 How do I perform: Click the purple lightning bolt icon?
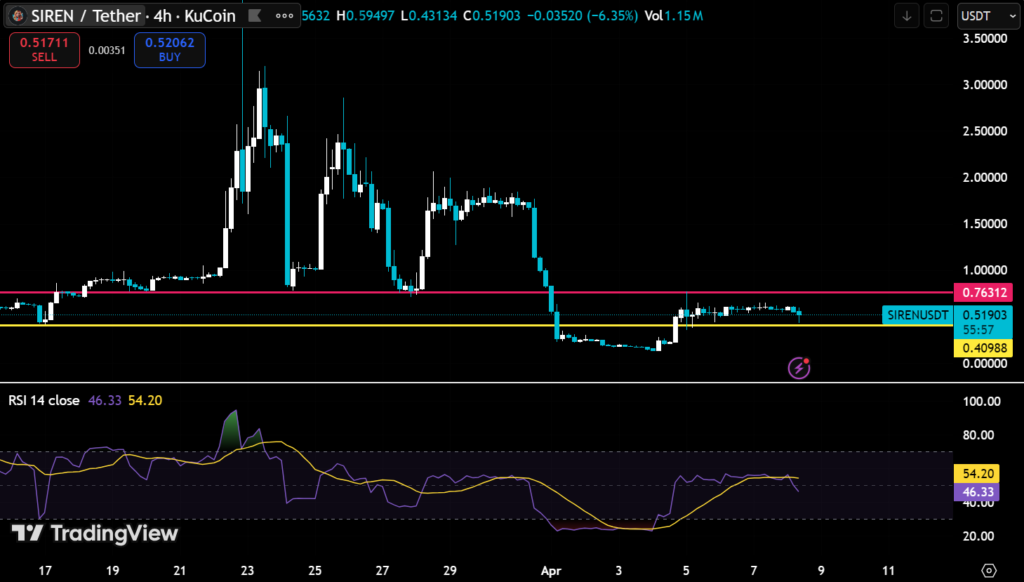799,368
